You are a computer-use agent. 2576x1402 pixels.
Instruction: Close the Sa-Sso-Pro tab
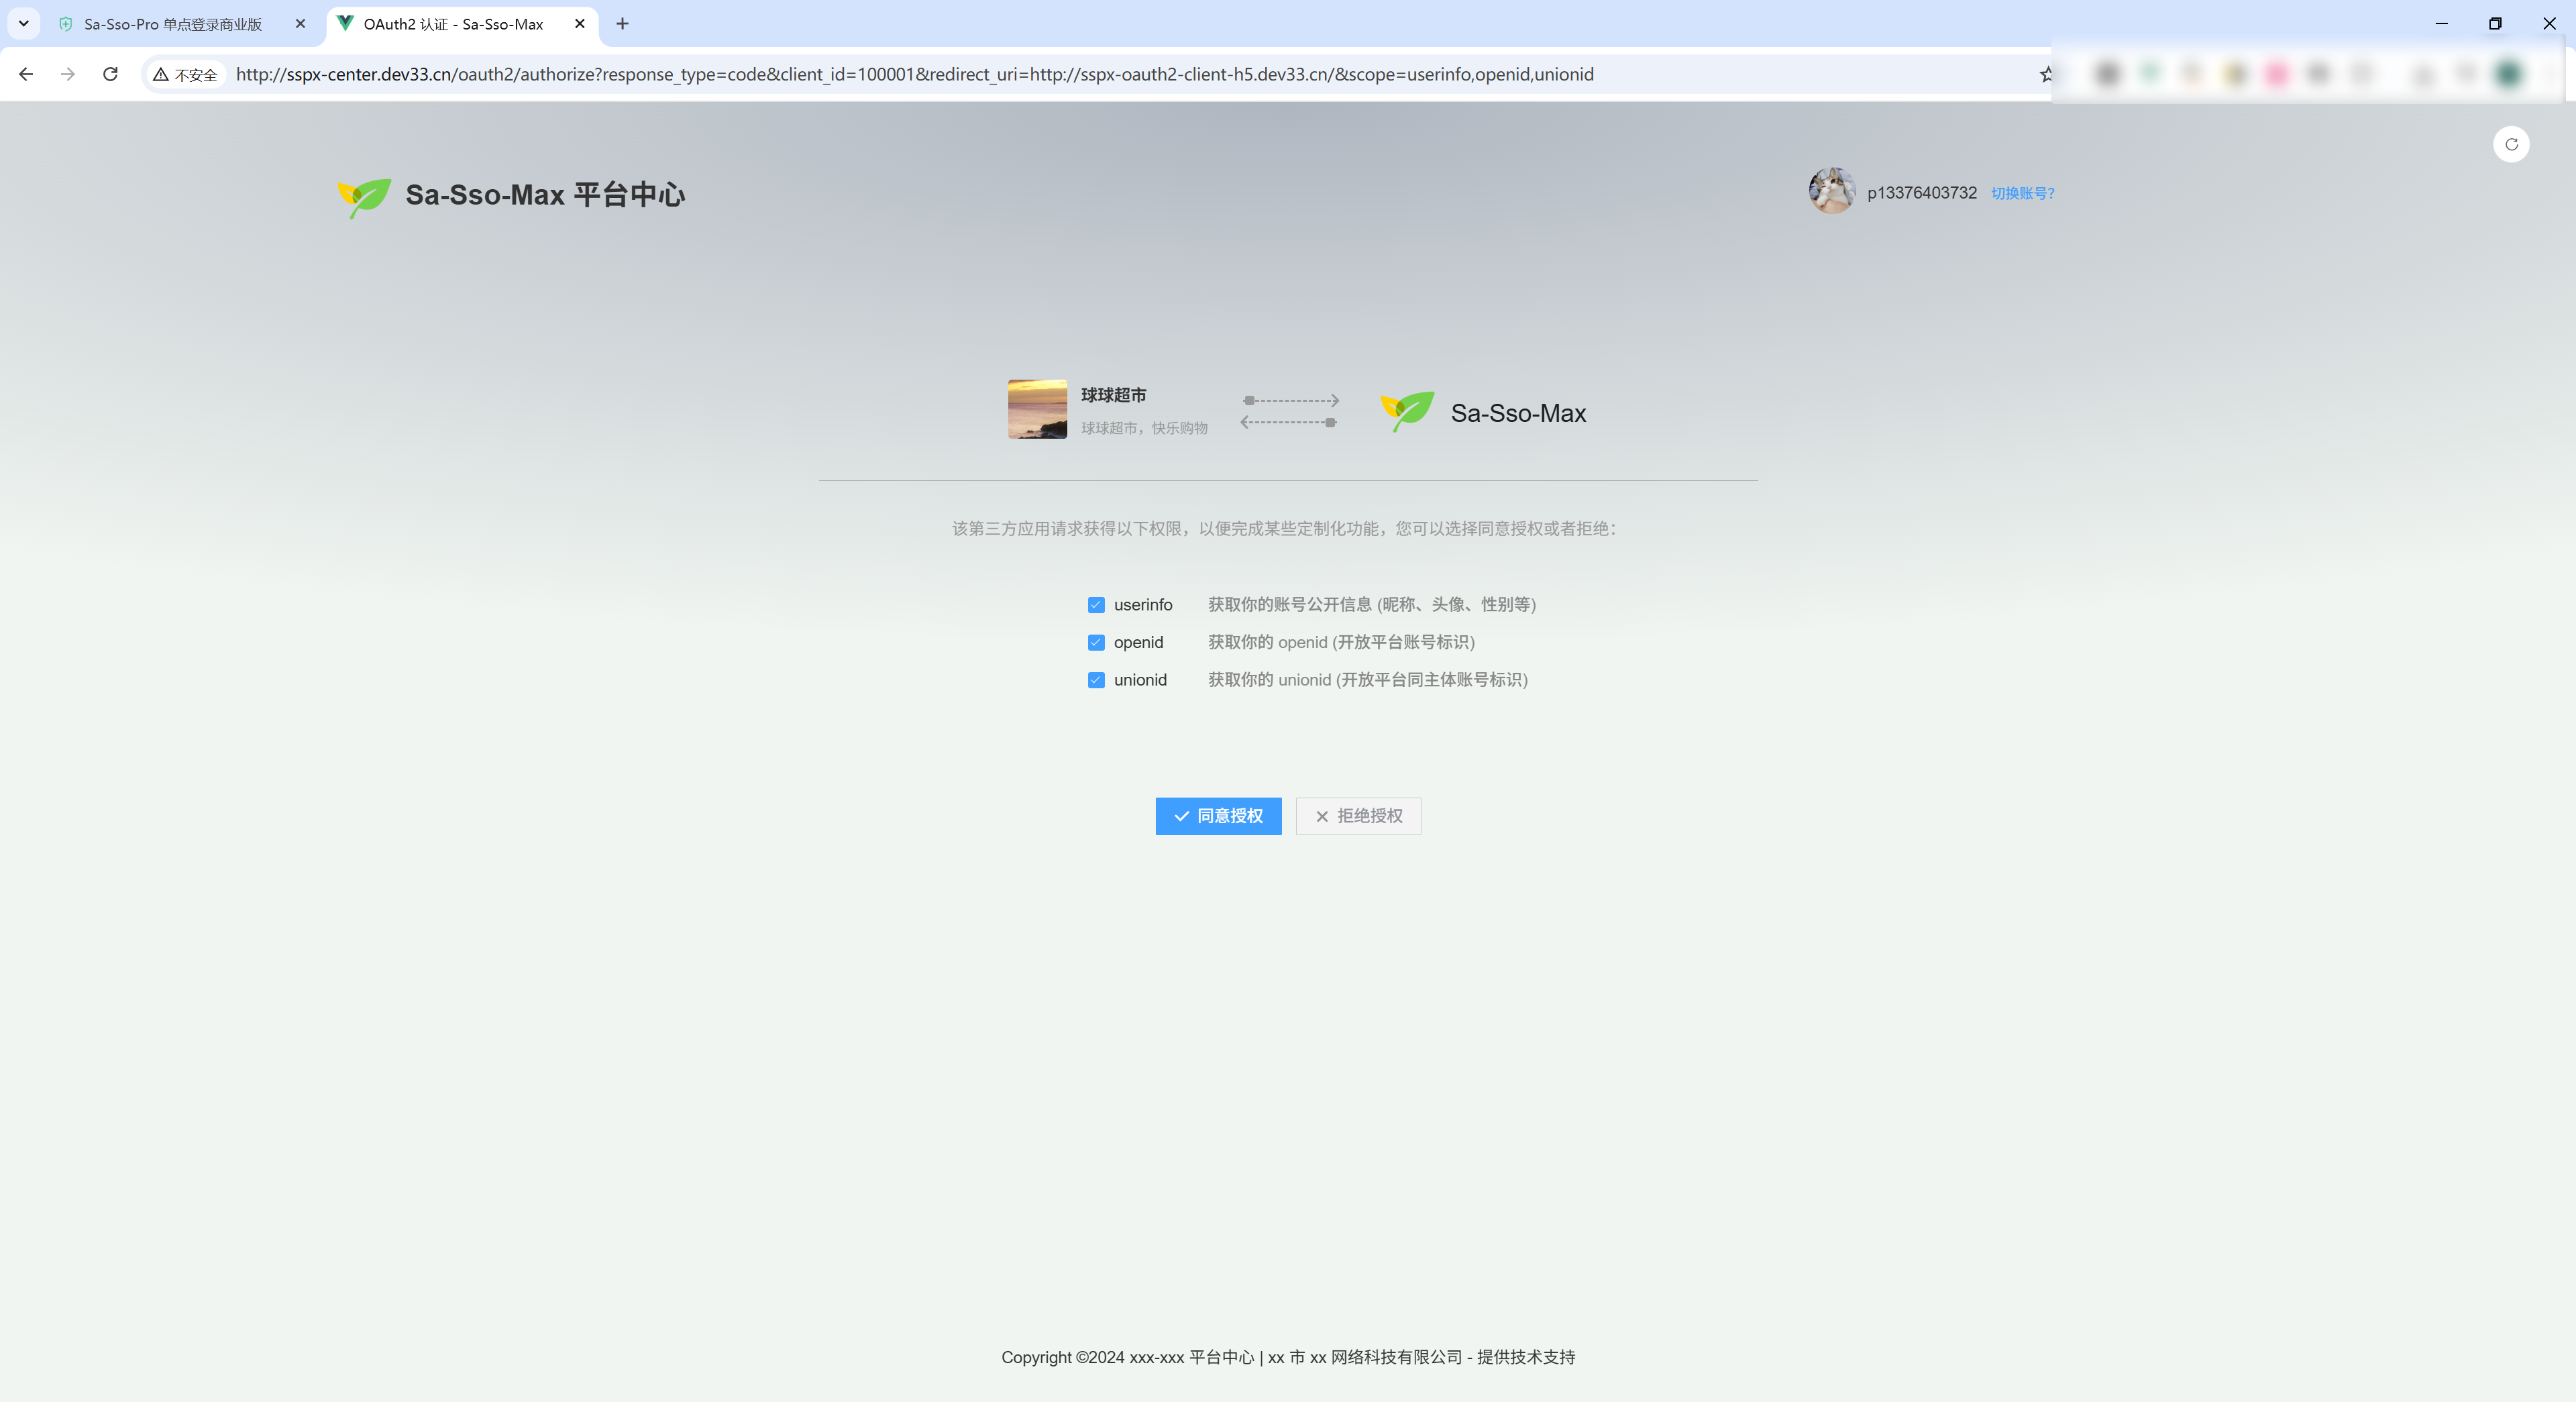[x=300, y=24]
